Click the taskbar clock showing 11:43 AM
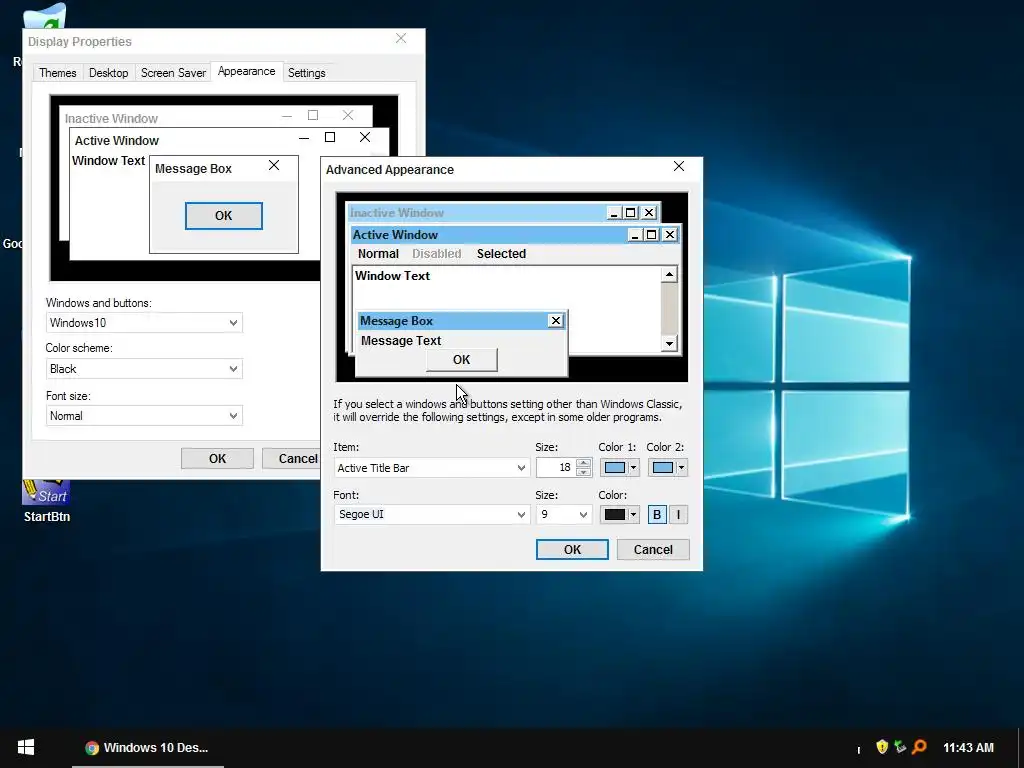This screenshot has height=768, width=1024. click(968, 748)
